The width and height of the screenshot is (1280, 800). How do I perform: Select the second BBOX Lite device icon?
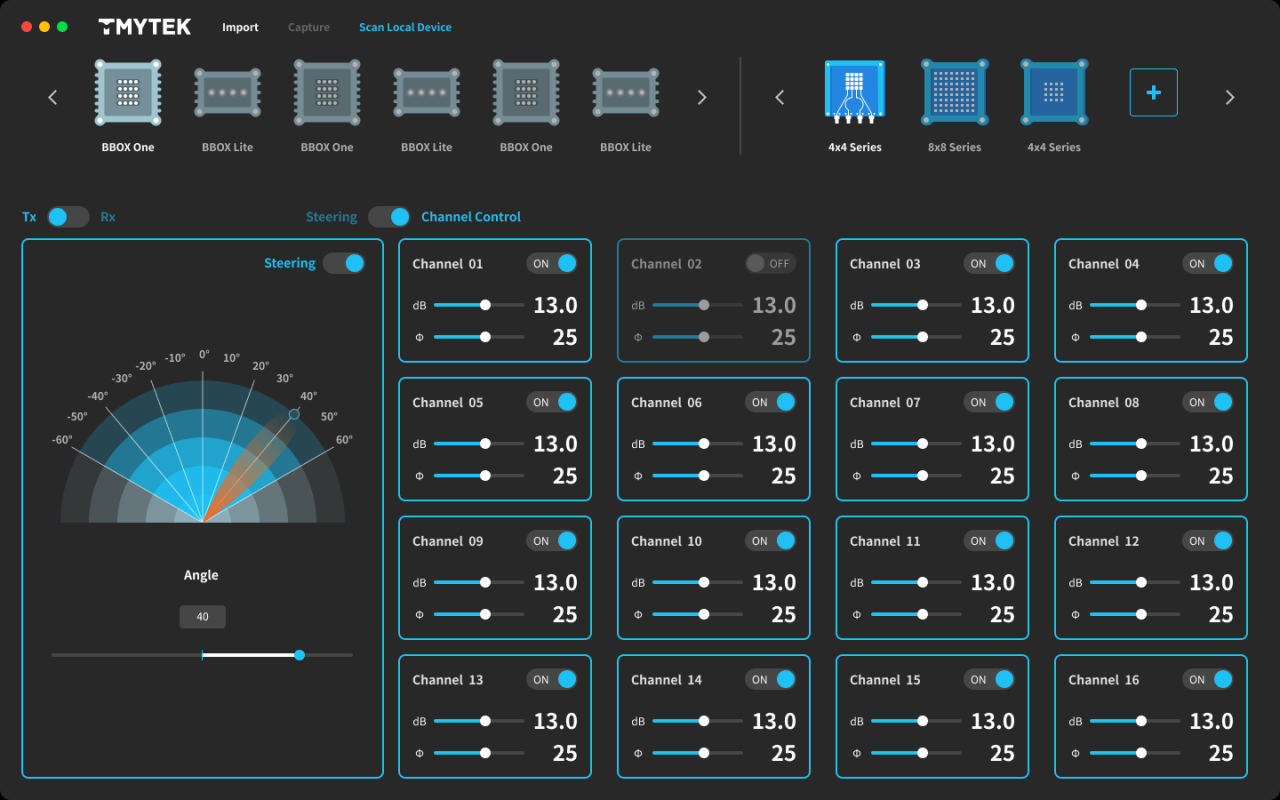click(x=427, y=94)
